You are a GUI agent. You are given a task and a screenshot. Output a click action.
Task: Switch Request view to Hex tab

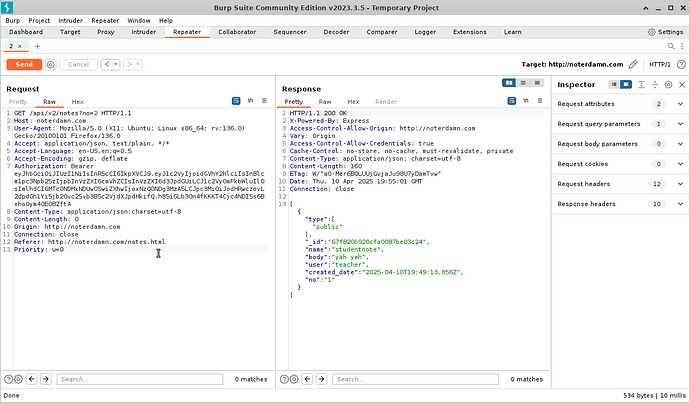[x=77, y=102]
